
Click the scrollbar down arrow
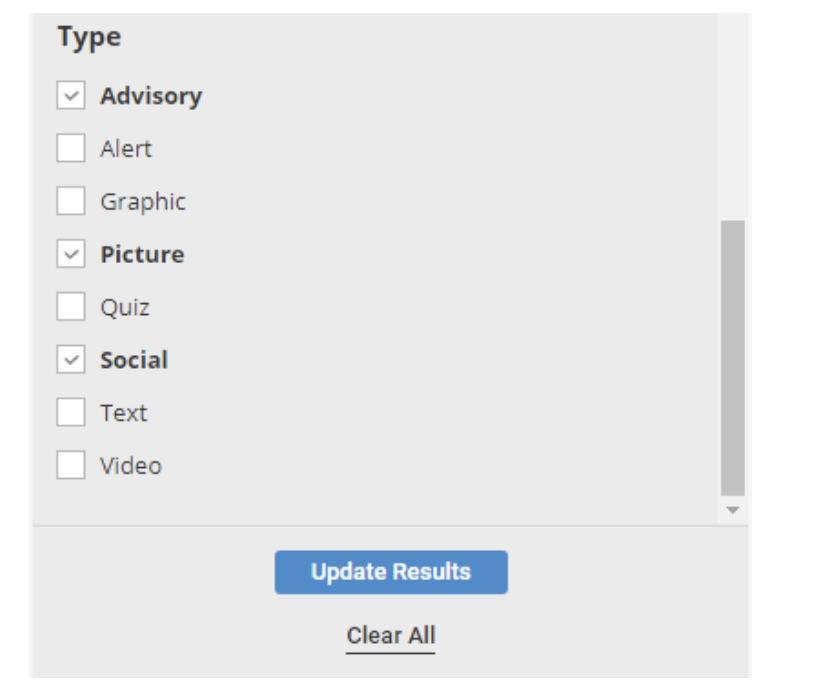[x=733, y=510]
